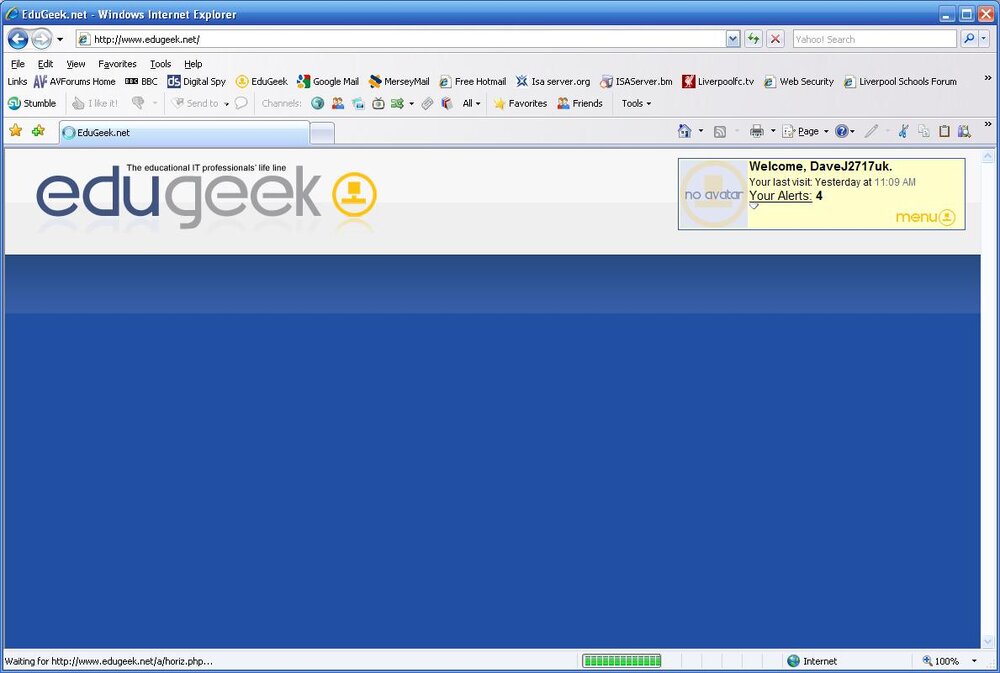Click inside the Yahoo! Search field

[874, 39]
